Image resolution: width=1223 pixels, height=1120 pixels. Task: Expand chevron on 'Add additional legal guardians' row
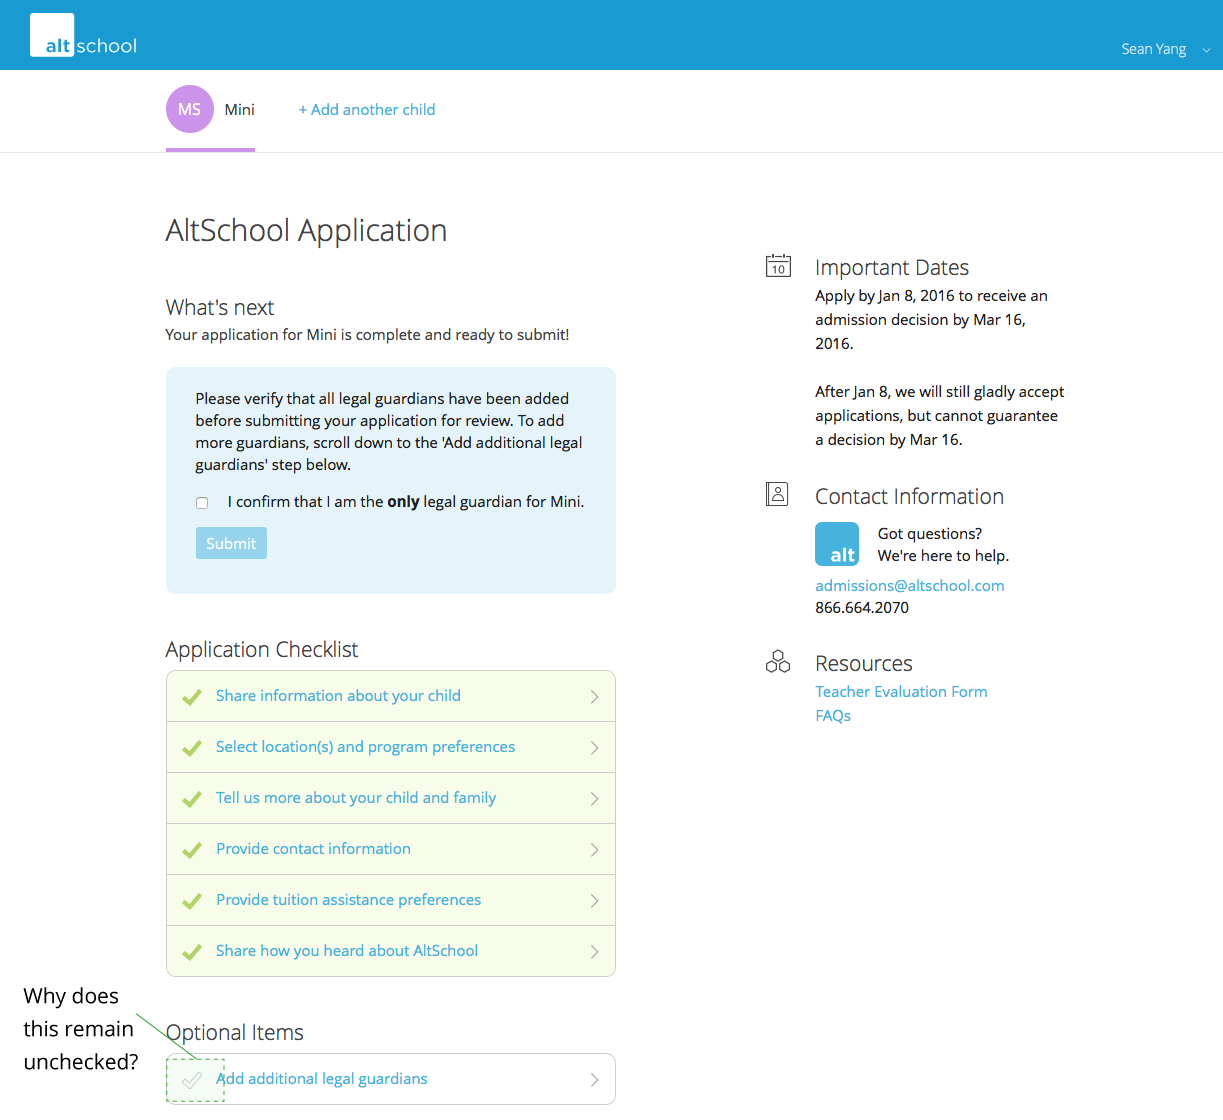coord(594,1080)
